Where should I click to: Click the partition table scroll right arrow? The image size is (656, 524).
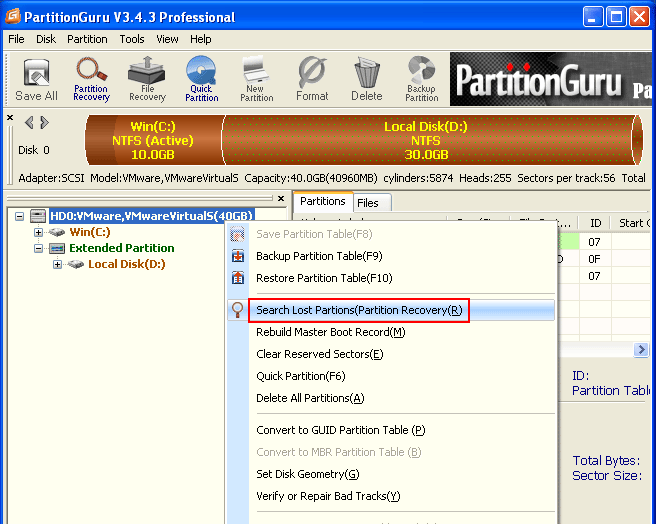(641, 349)
